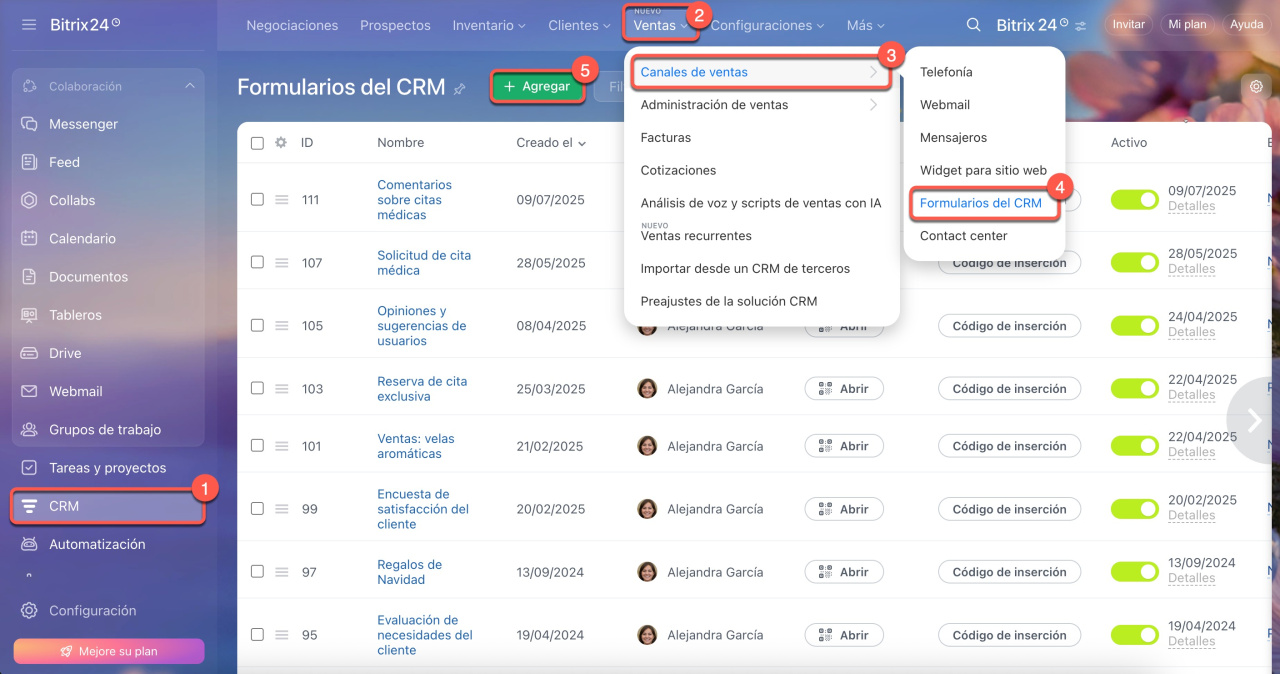Collapse the Colaboración sidebar section

190,86
